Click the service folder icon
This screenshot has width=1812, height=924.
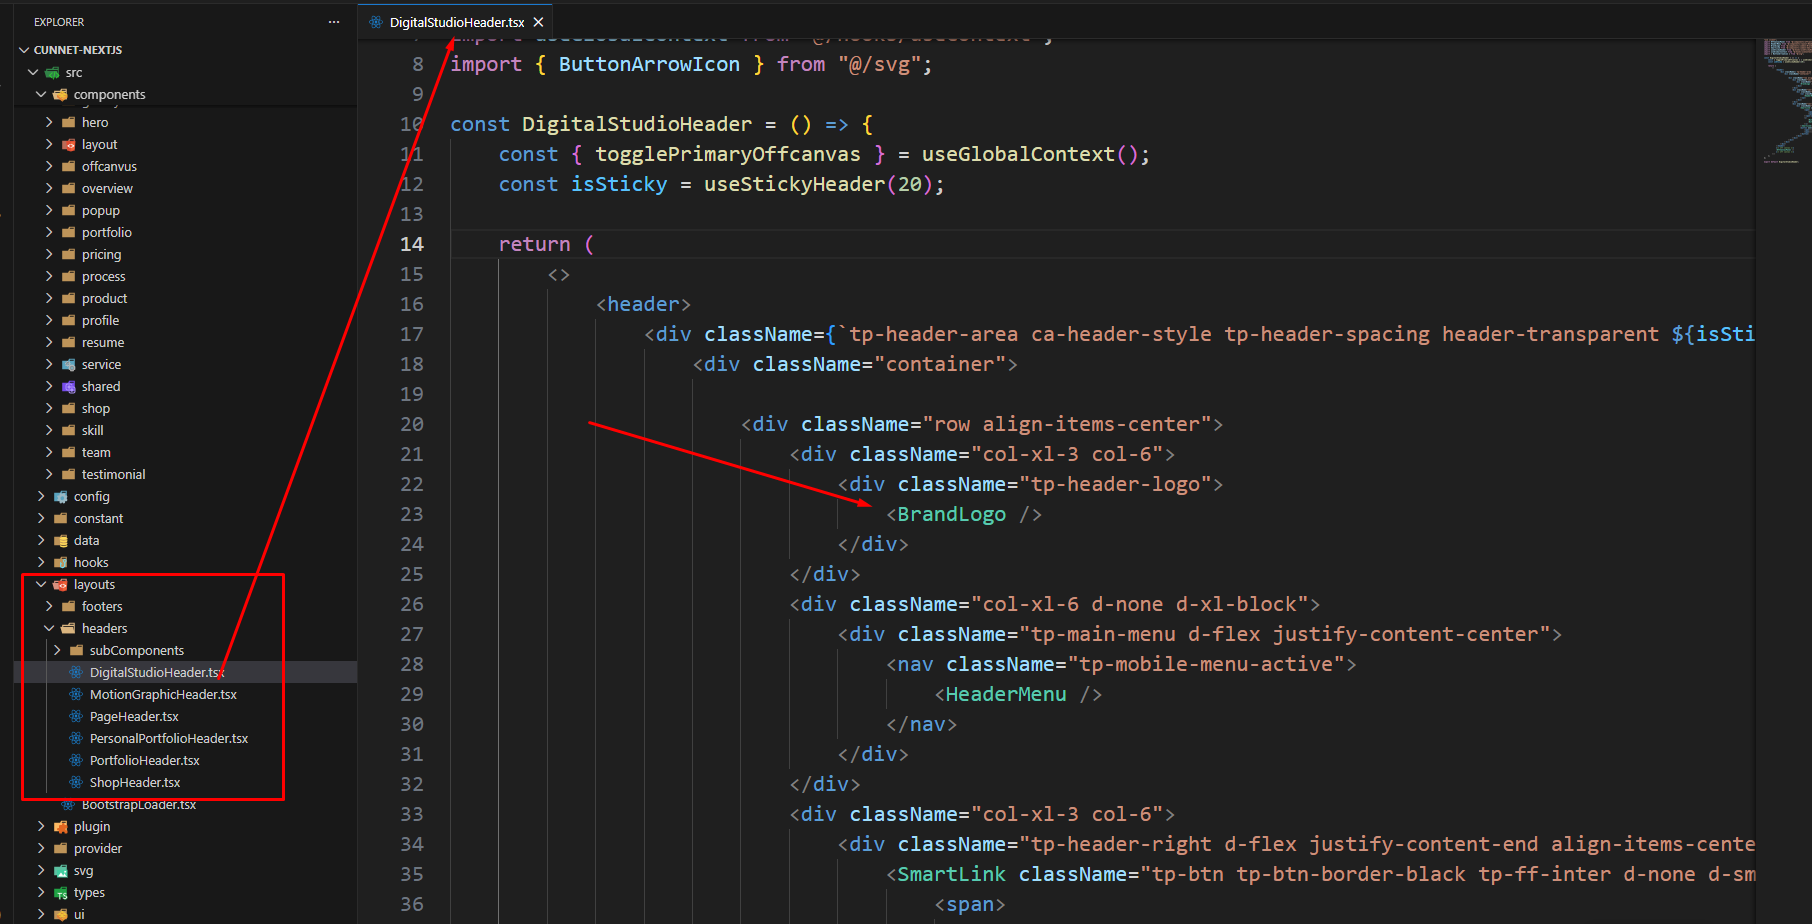point(68,365)
